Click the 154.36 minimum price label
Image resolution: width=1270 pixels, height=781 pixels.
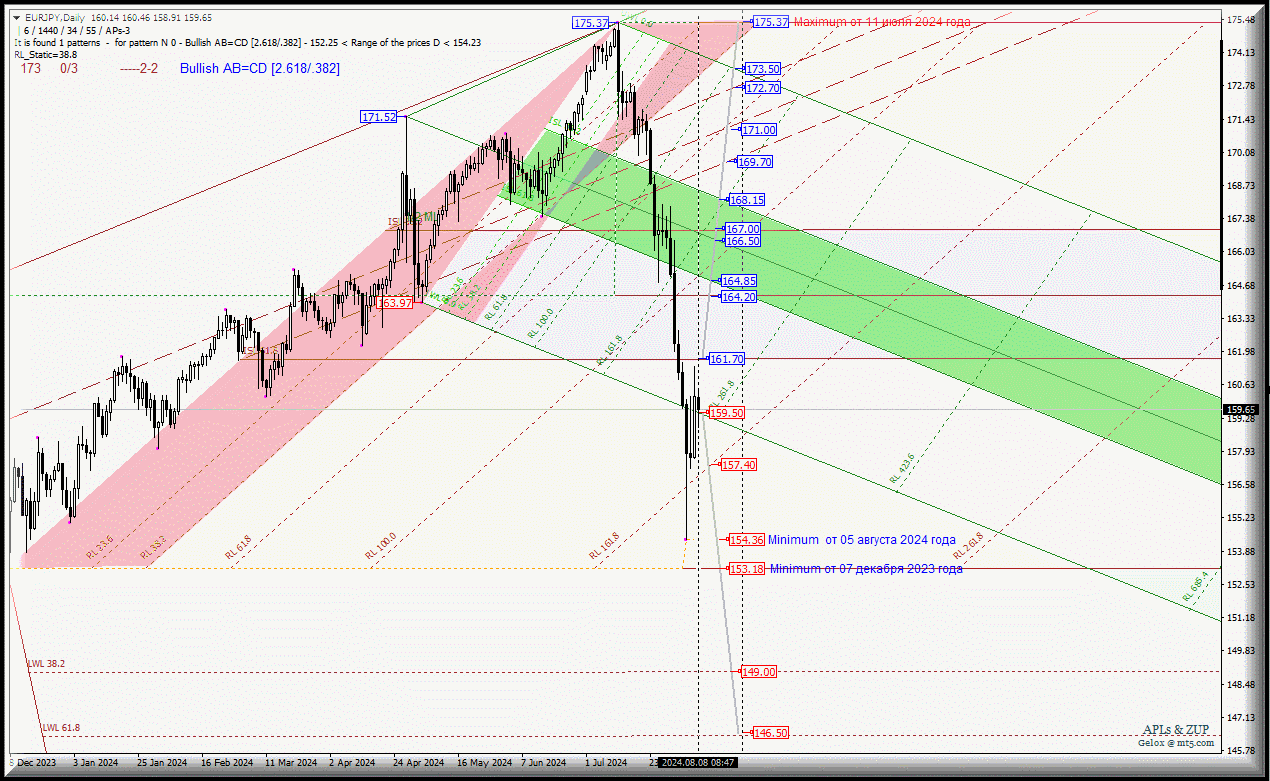click(746, 540)
